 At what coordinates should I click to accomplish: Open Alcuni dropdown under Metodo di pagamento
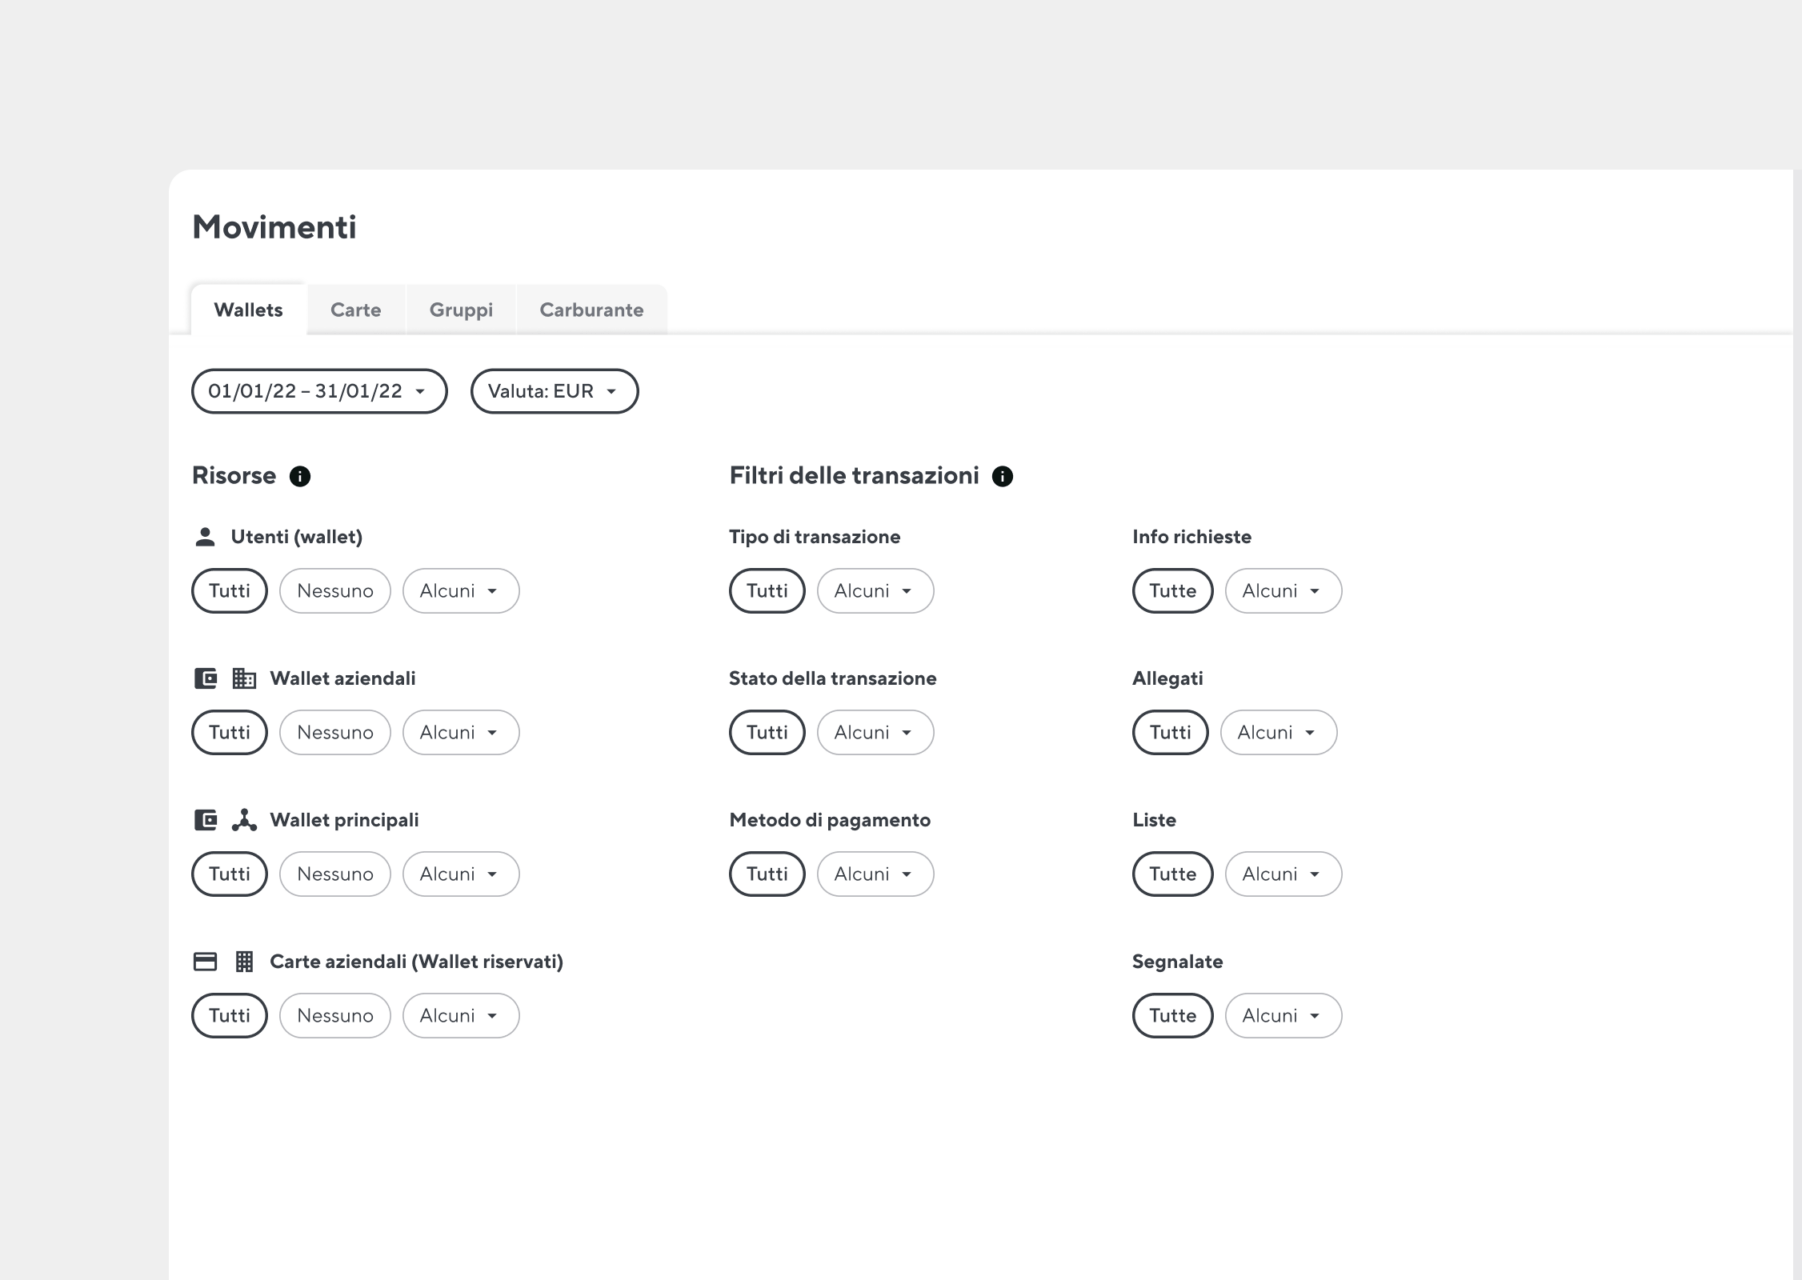tap(875, 874)
